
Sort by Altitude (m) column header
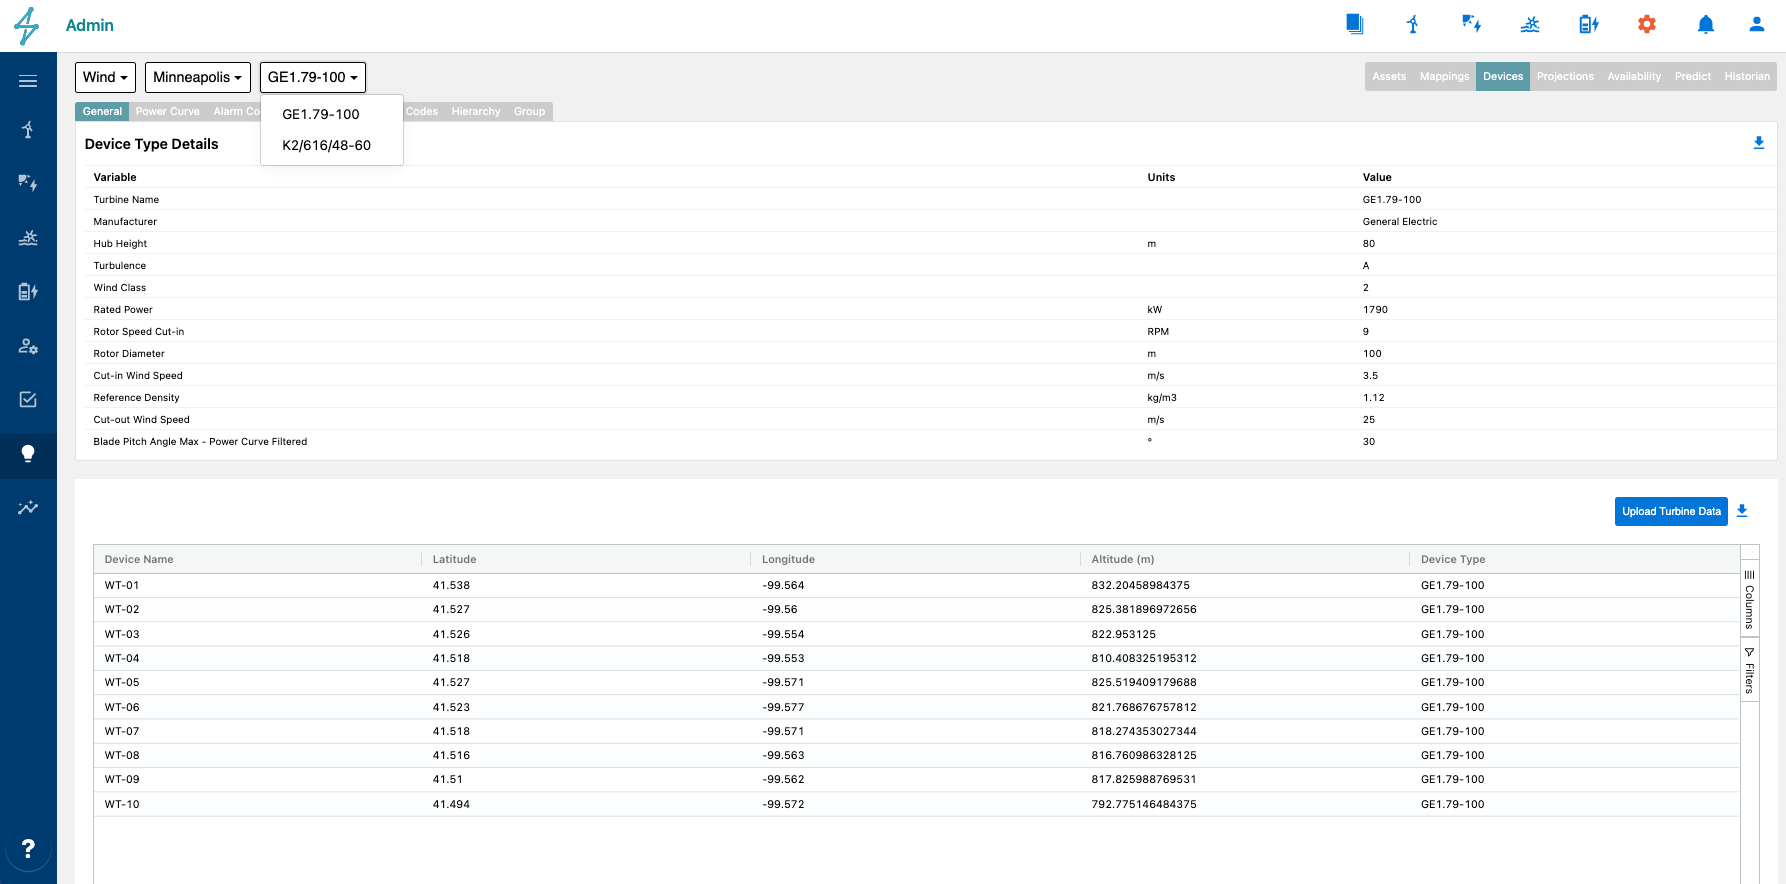tap(1245, 559)
